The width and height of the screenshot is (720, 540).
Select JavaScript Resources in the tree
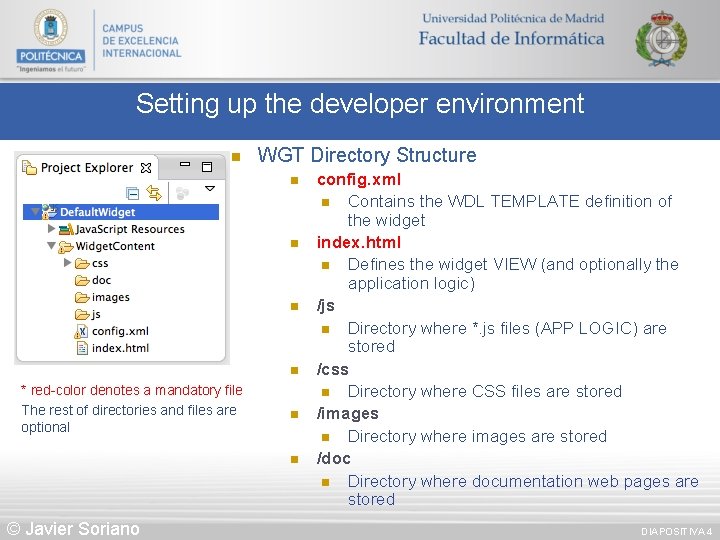click(x=130, y=229)
